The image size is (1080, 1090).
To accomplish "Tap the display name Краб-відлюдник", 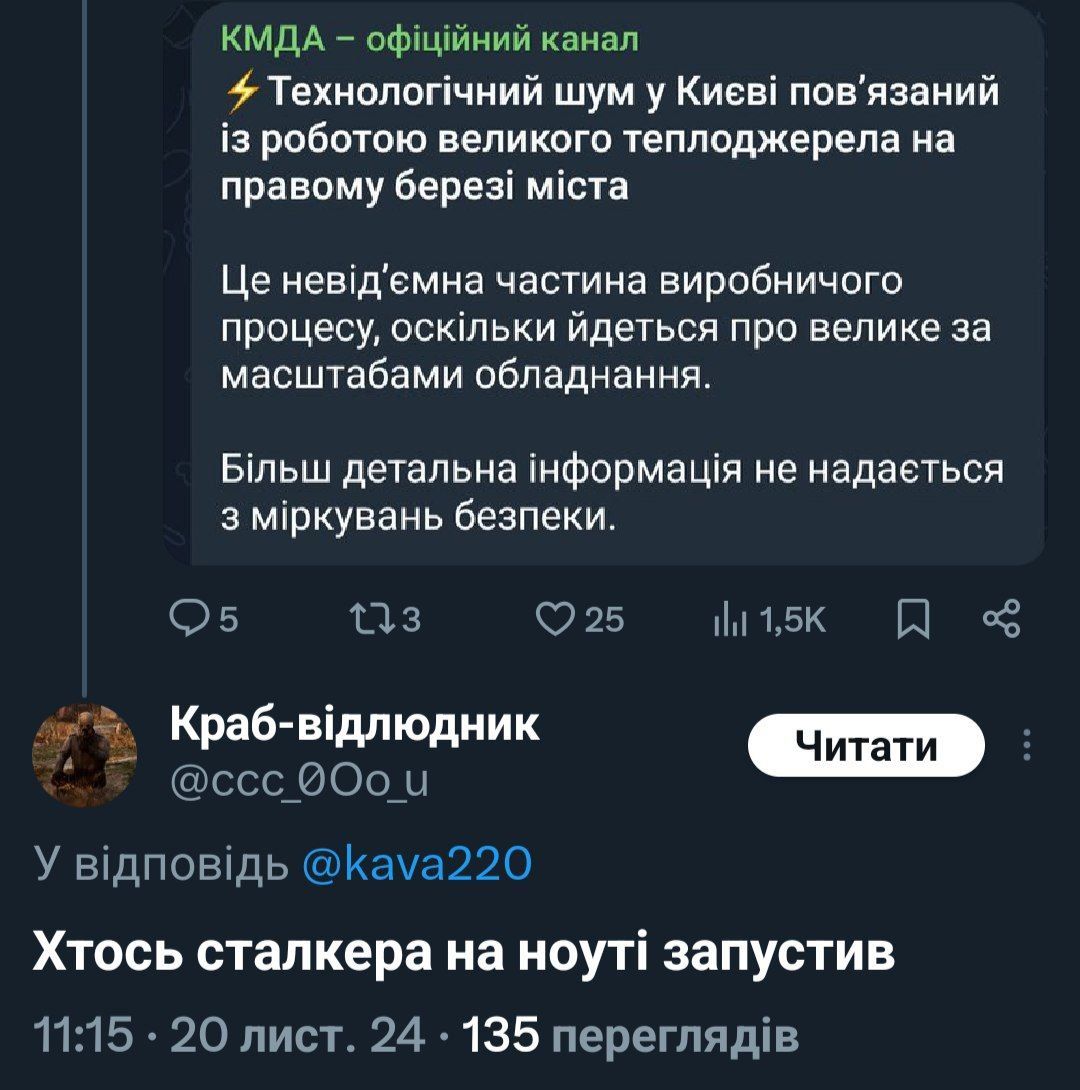I will (355, 726).
